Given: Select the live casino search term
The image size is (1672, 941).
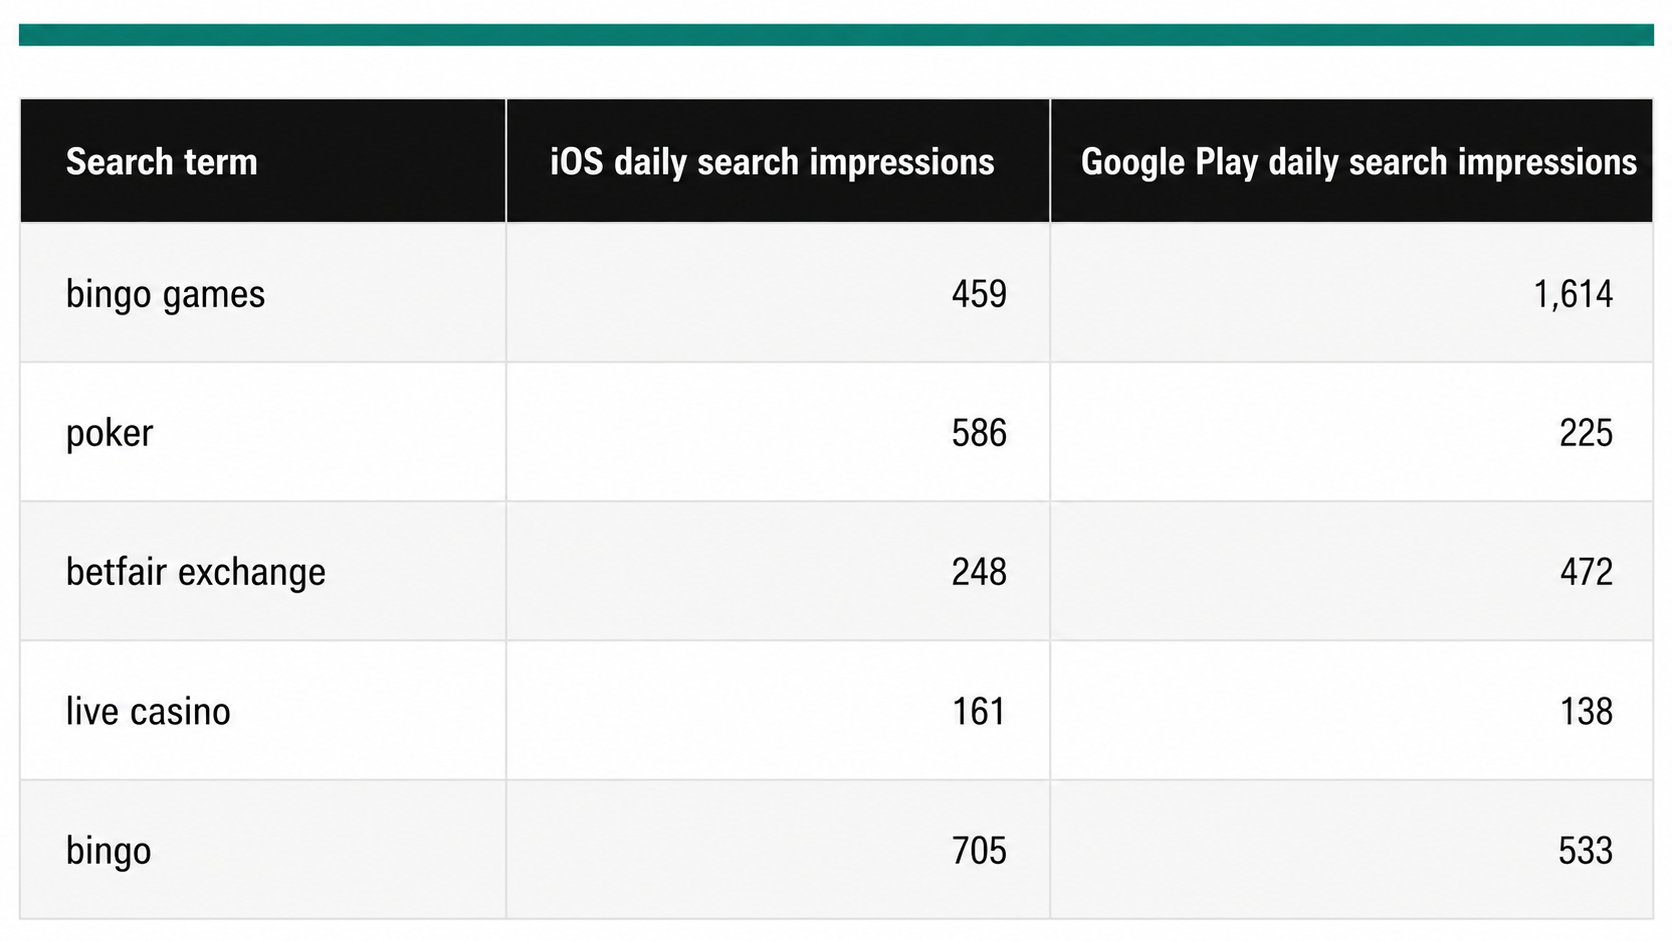Looking at the screenshot, I should [x=148, y=711].
